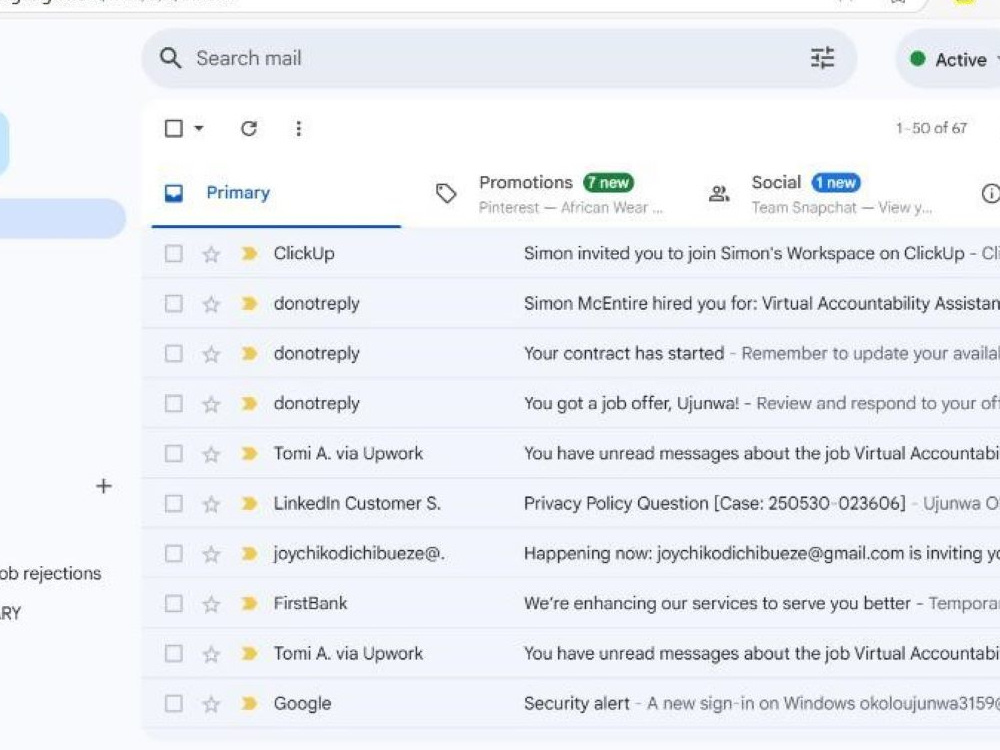This screenshot has width=1000, height=750.
Task: Toggle importance marker on job offer email
Action: [x=249, y=404]
